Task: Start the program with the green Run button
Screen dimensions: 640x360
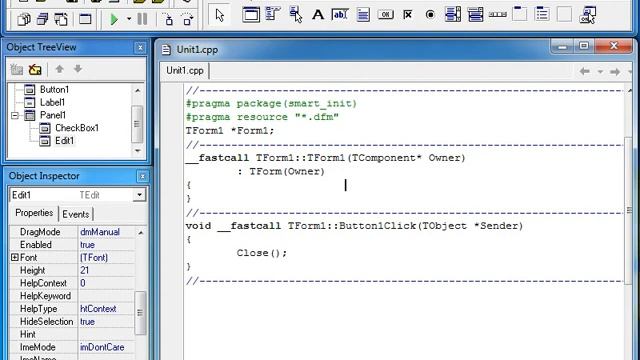Action: tap(114, 19)
